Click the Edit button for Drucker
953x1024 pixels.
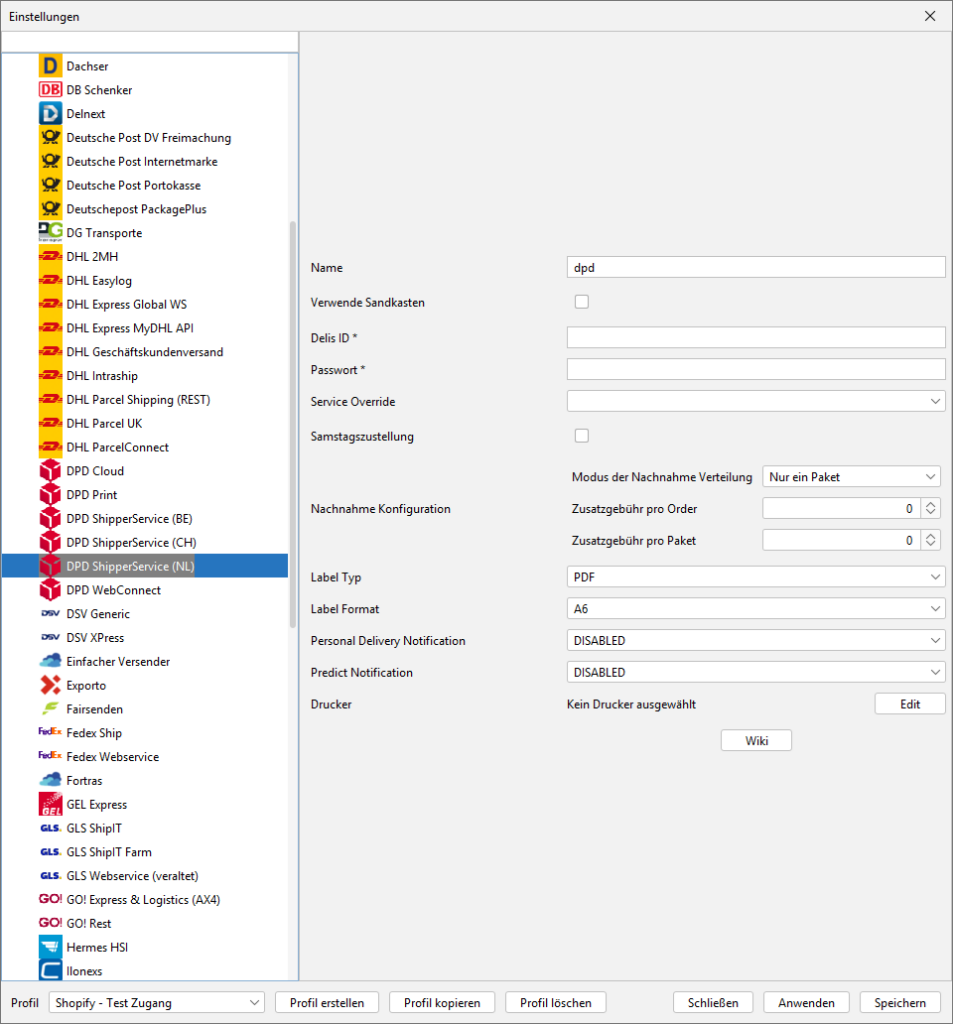point(909,704)
